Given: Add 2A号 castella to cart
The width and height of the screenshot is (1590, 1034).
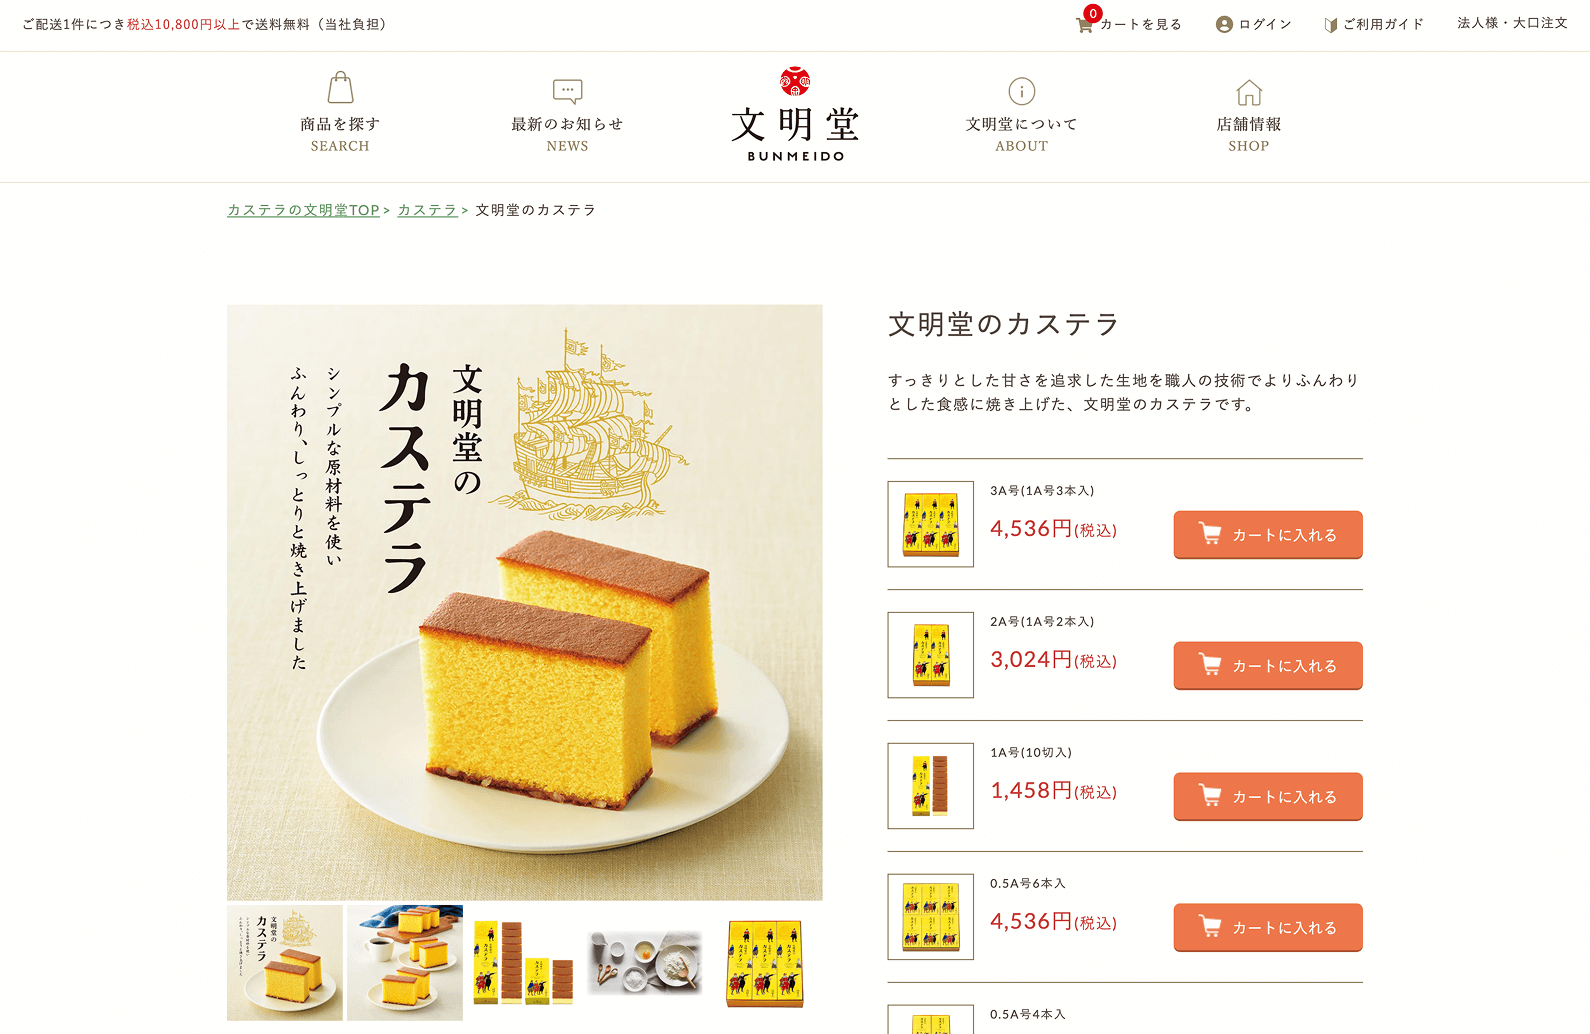Looking at the screenshot, I should [1268, 666].
